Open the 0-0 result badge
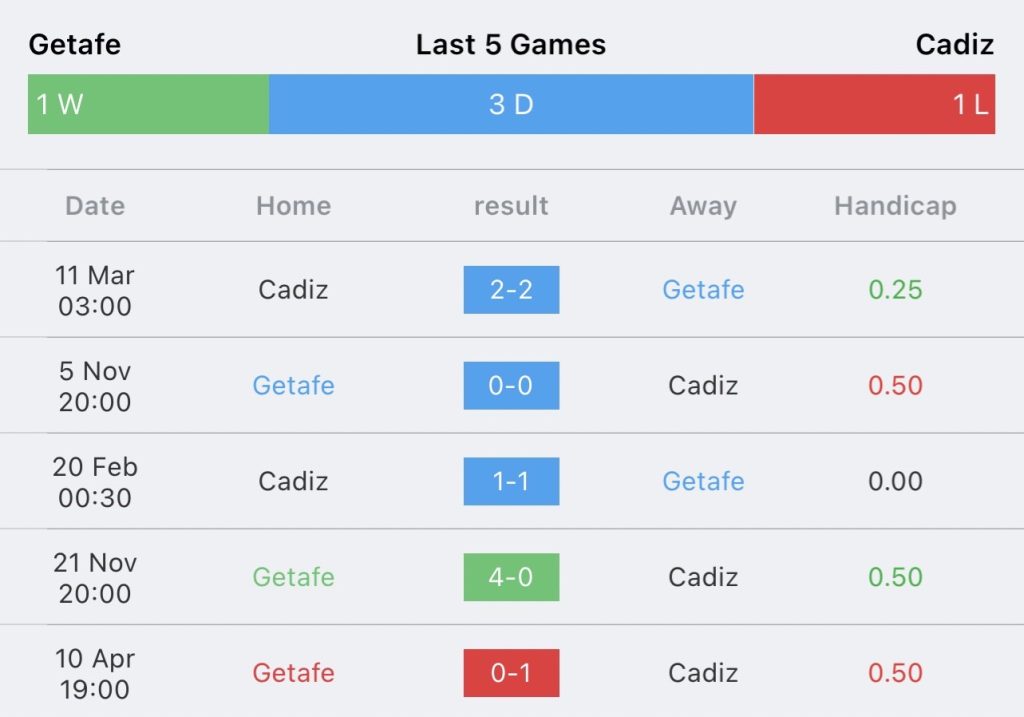Viewport: 1024px width, 717px height. [511, 385]
